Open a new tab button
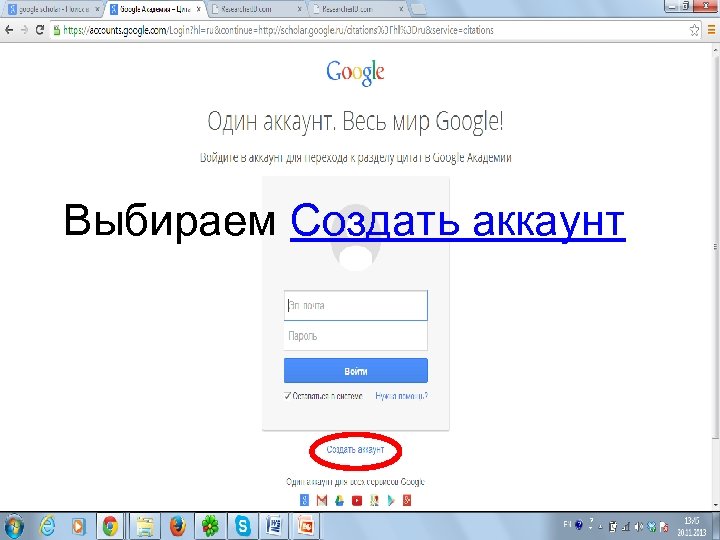Screen dimensions: 720x540 coord(417,9)
